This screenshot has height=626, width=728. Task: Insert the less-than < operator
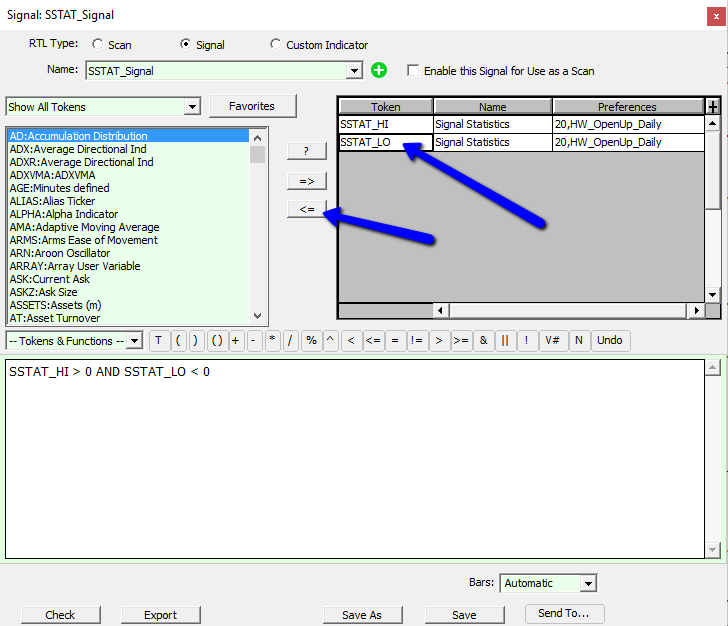[351, 340]
